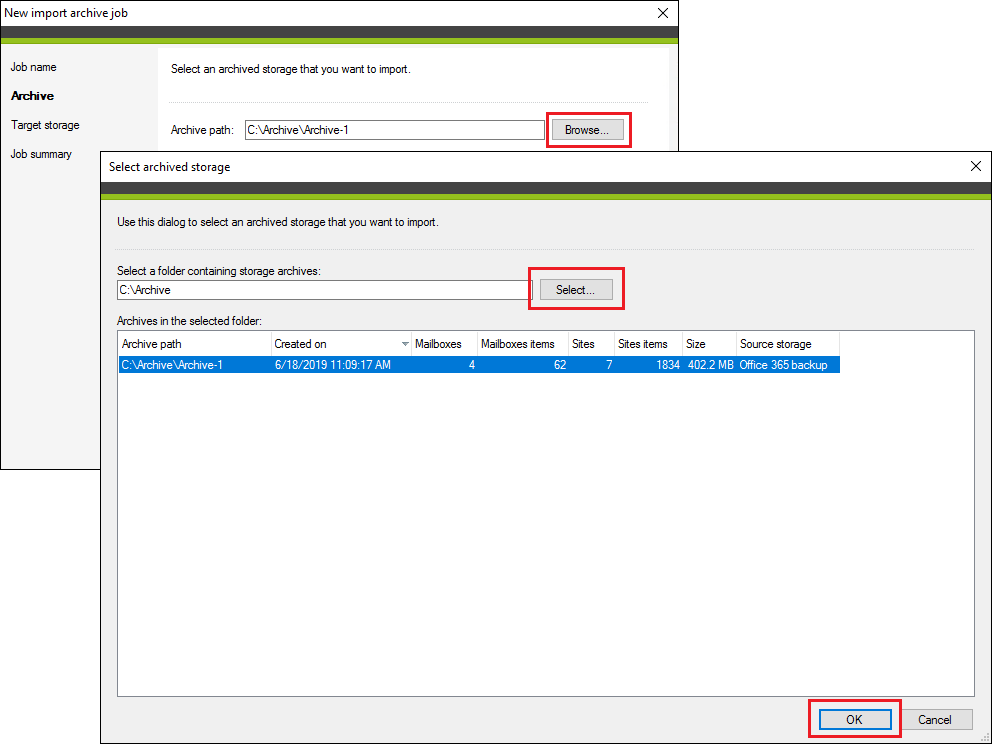Click the 402.2 MB size cell

click(710, 364)
